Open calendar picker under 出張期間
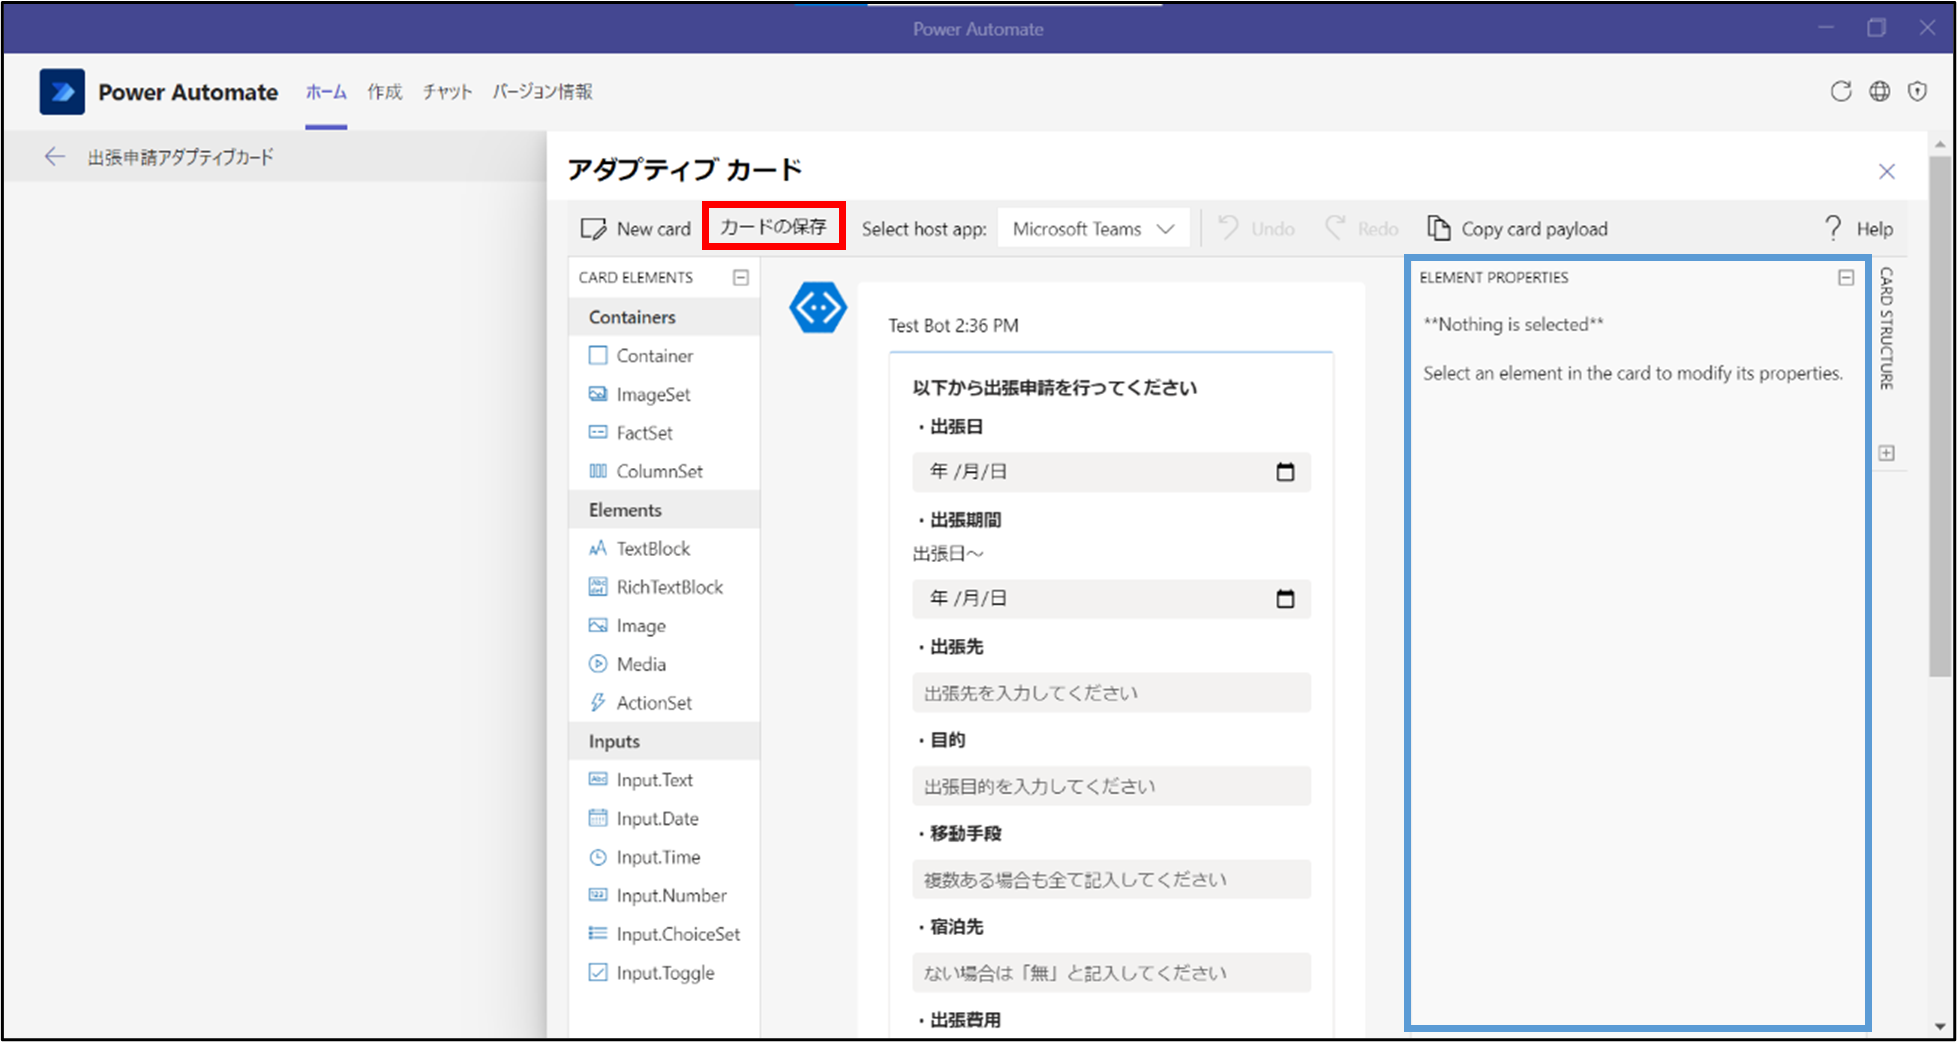 tap(1285, 599)
